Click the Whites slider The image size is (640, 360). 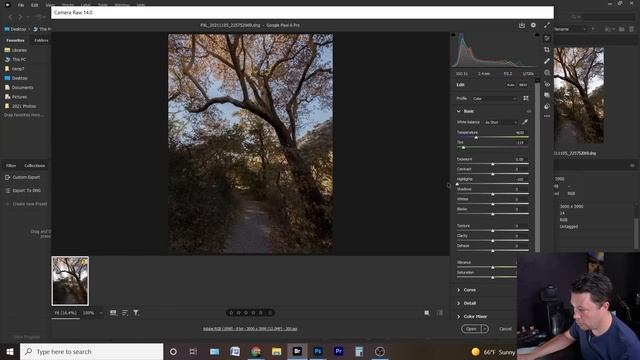point(493,204)
